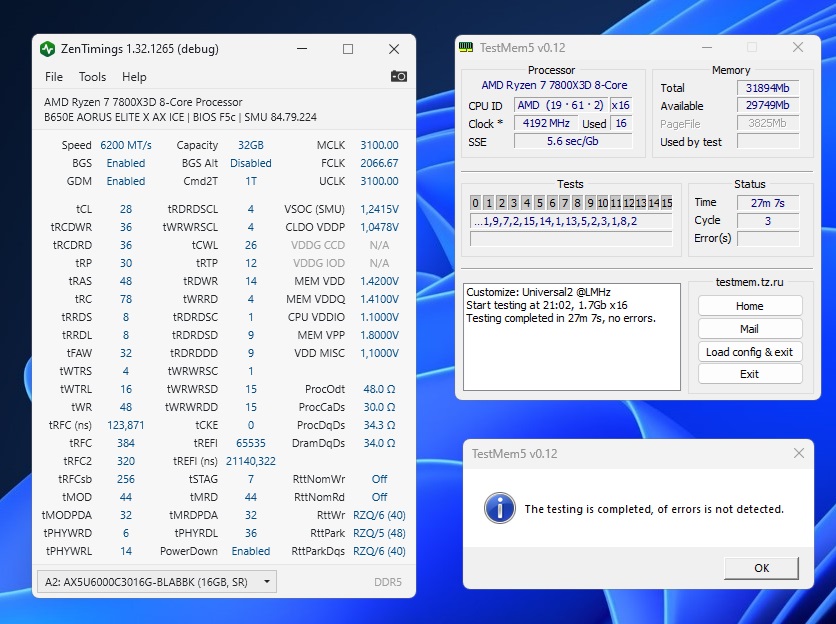Close the completion dialog with the X button

798,453
